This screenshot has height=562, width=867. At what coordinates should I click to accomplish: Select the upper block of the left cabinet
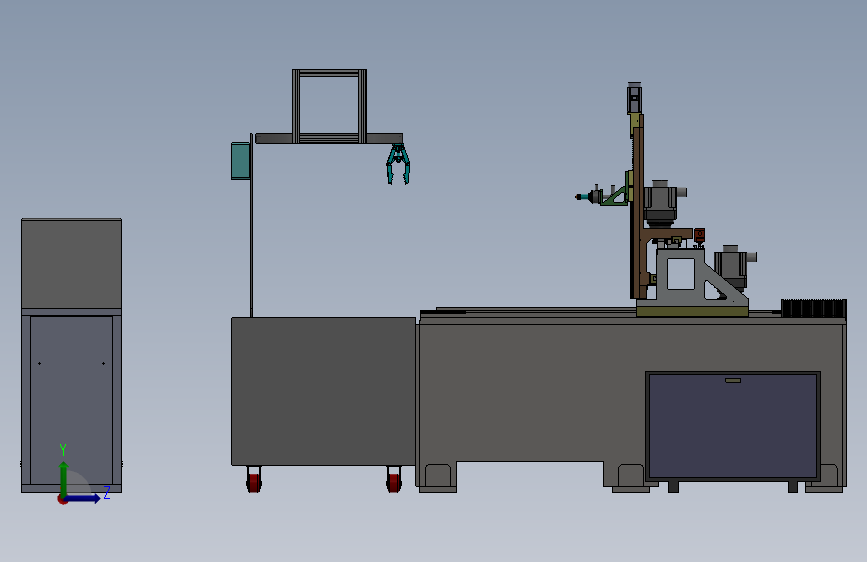point(71,263)
